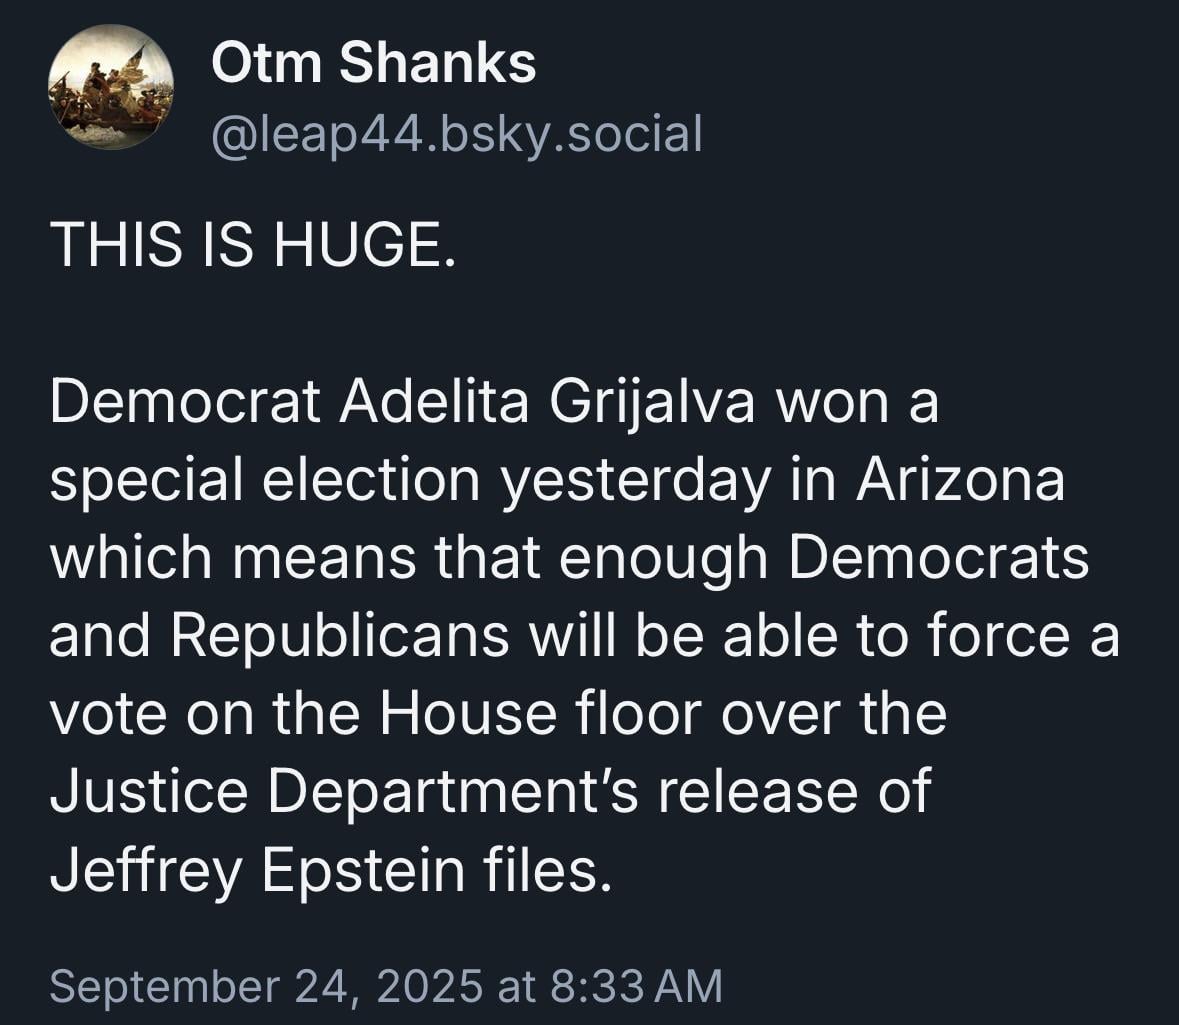Click the word means in the post

point(324,560)
